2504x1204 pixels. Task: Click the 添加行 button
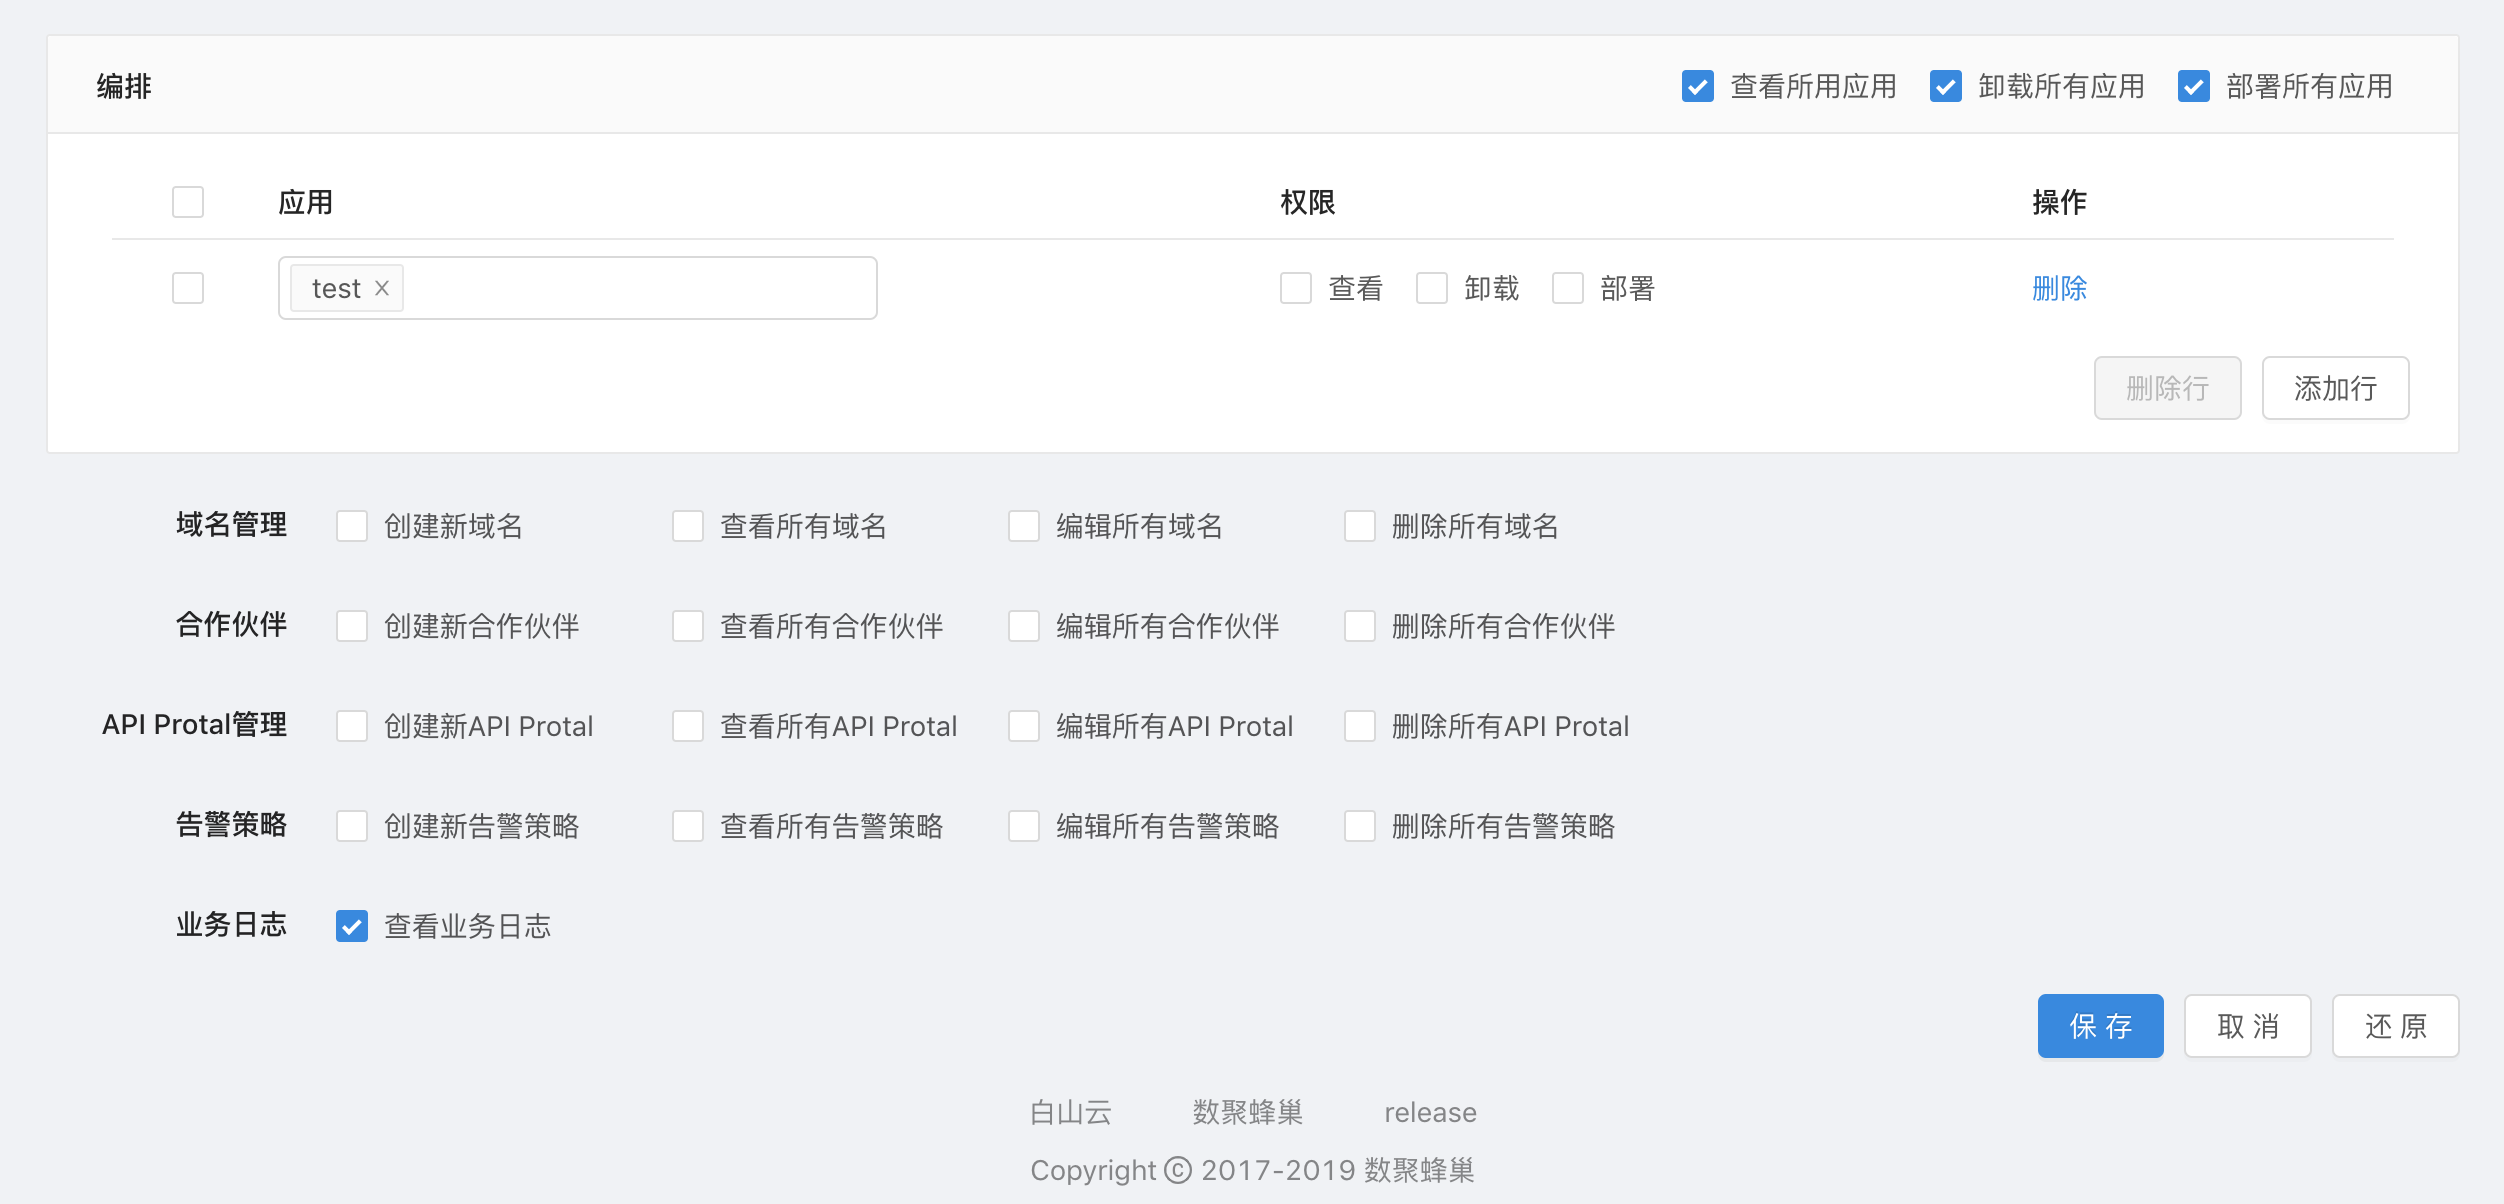(x=2335, y=388)
